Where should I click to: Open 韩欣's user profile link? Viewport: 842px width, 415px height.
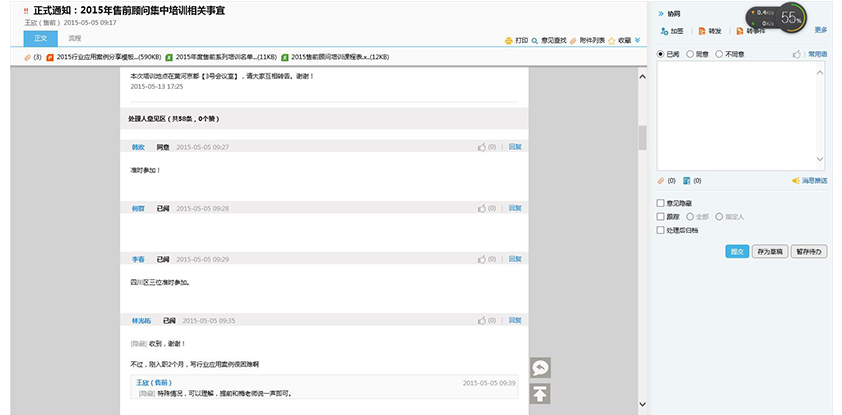tap(138, 147)
